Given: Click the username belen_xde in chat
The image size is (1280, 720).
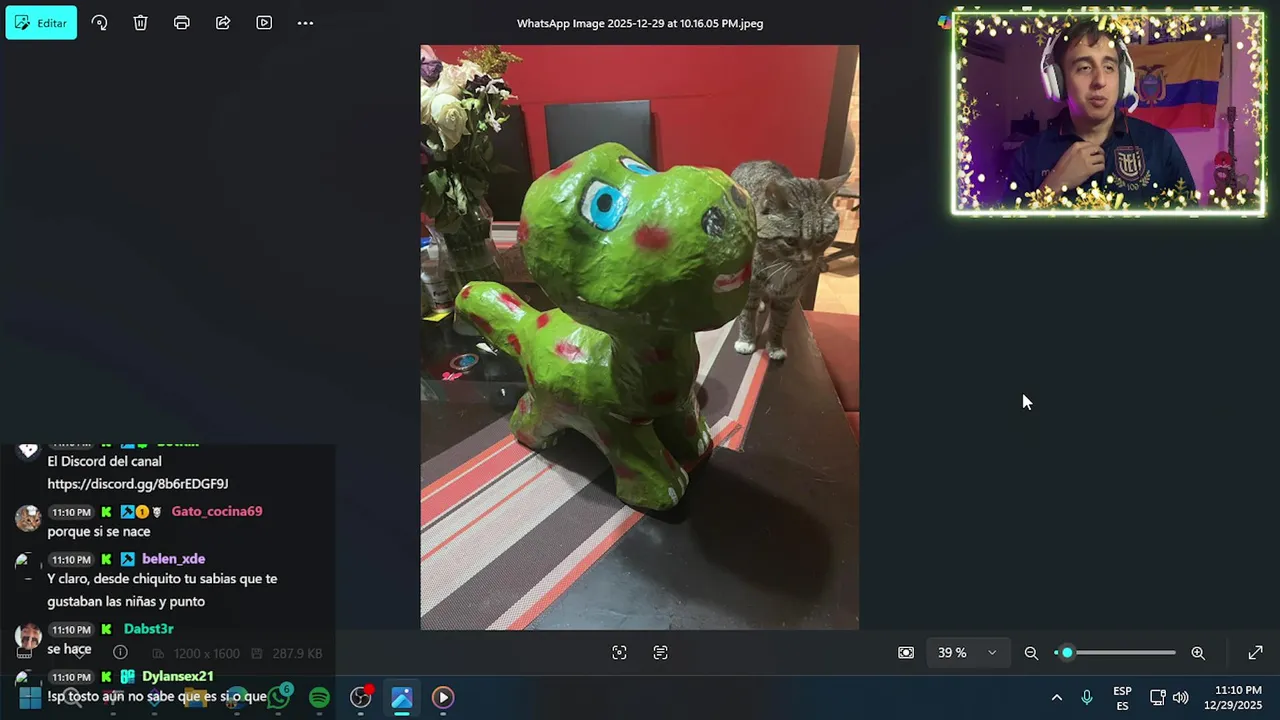Looking at the screenshot, I should 173,559.
